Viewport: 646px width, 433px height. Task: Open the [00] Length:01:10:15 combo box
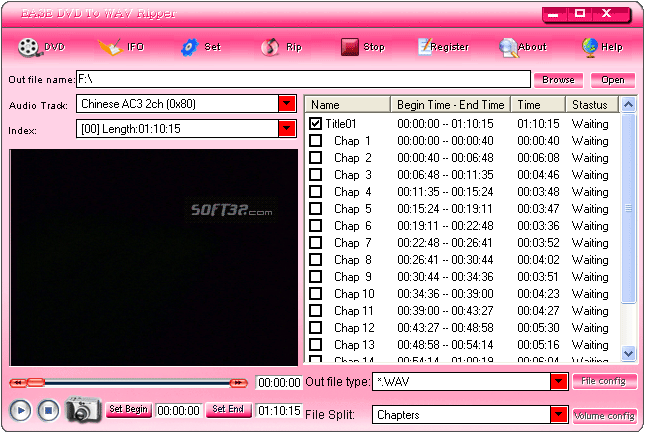coord(186,129)
